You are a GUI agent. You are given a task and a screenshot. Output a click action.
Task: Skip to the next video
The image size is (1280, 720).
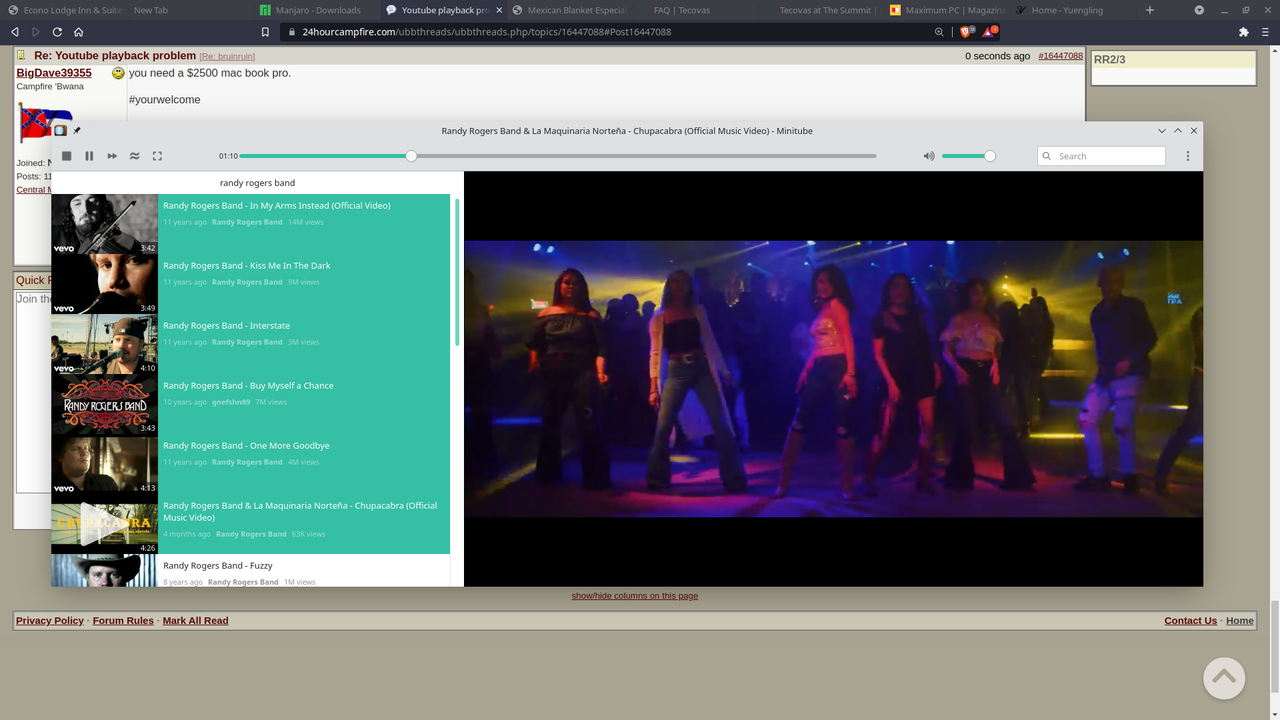pos(112,156)
